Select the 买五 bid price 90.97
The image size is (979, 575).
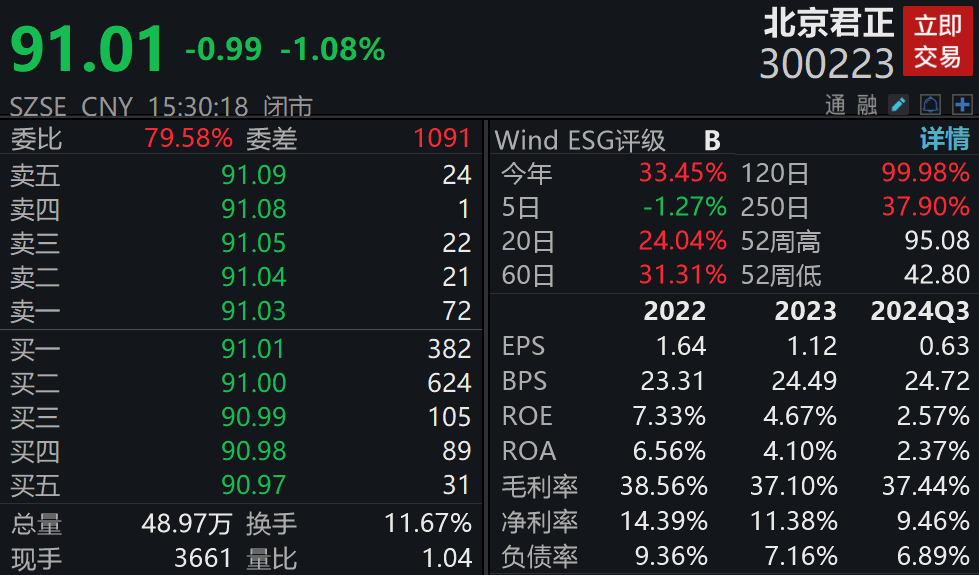click(253, 485)
